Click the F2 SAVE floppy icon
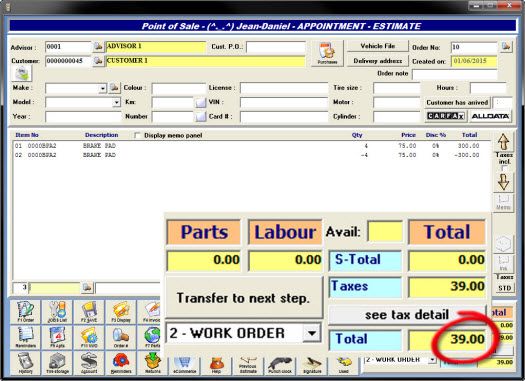 pyautogui.click(x=89, y=312)
